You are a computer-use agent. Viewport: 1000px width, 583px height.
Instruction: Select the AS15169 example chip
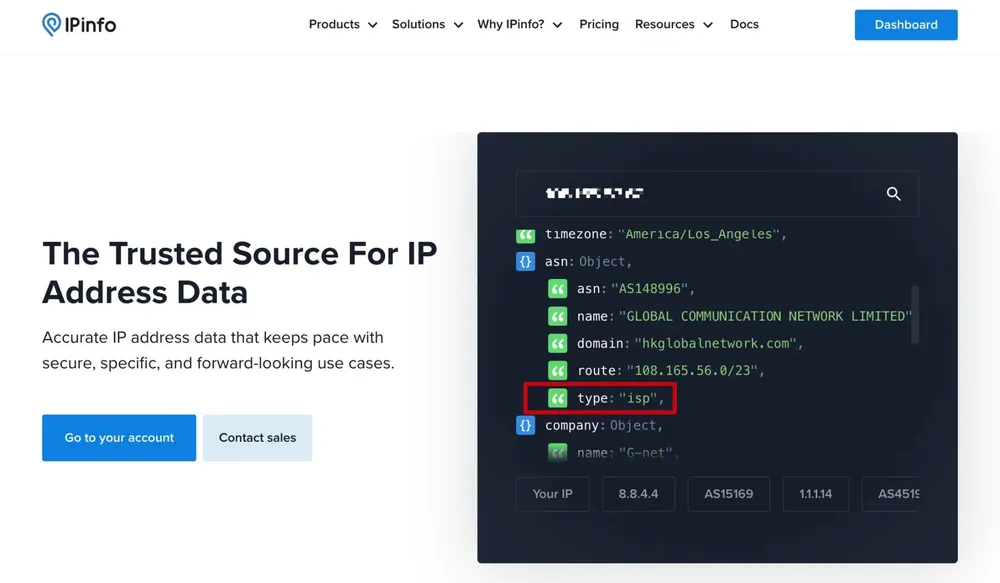[728, 494]
